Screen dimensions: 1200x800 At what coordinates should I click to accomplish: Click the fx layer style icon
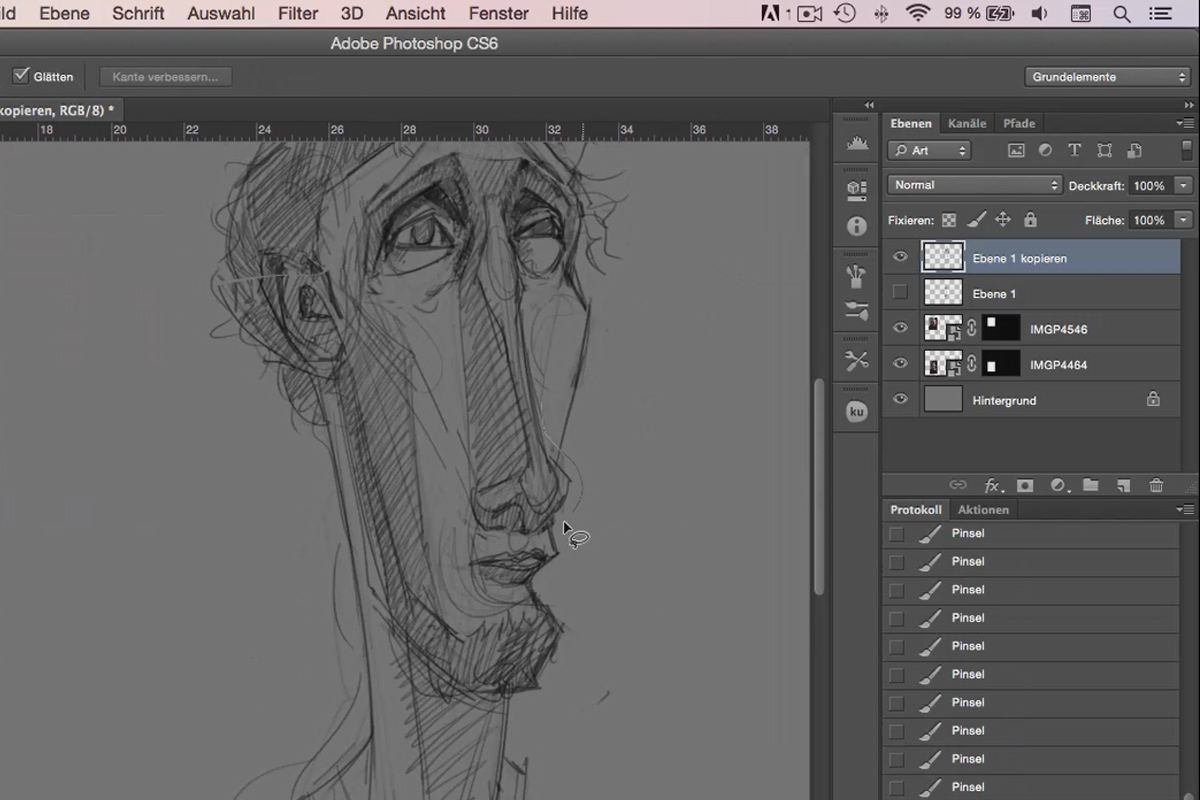(x=992, y=485)
